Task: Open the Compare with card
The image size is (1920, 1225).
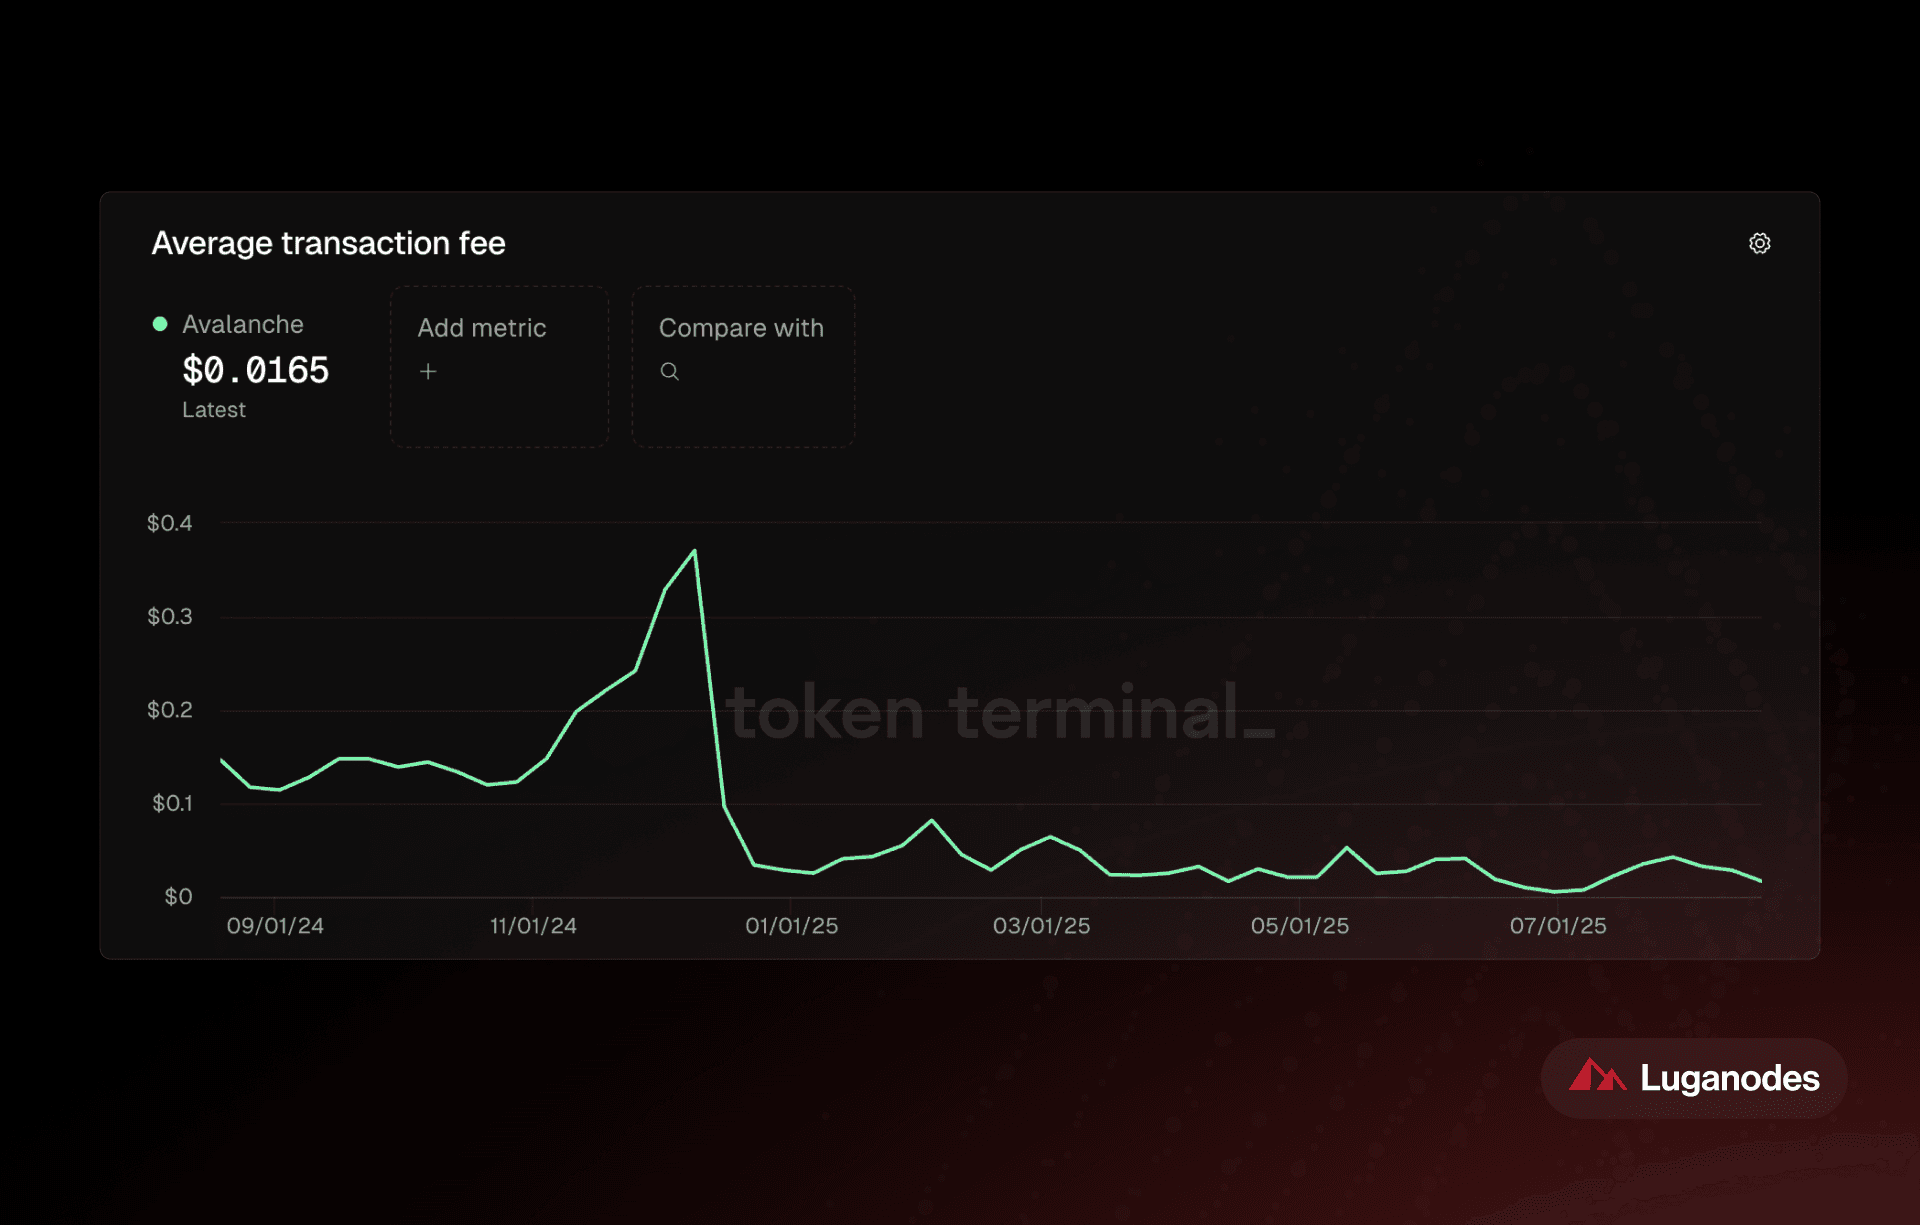Action: [743, 366]
